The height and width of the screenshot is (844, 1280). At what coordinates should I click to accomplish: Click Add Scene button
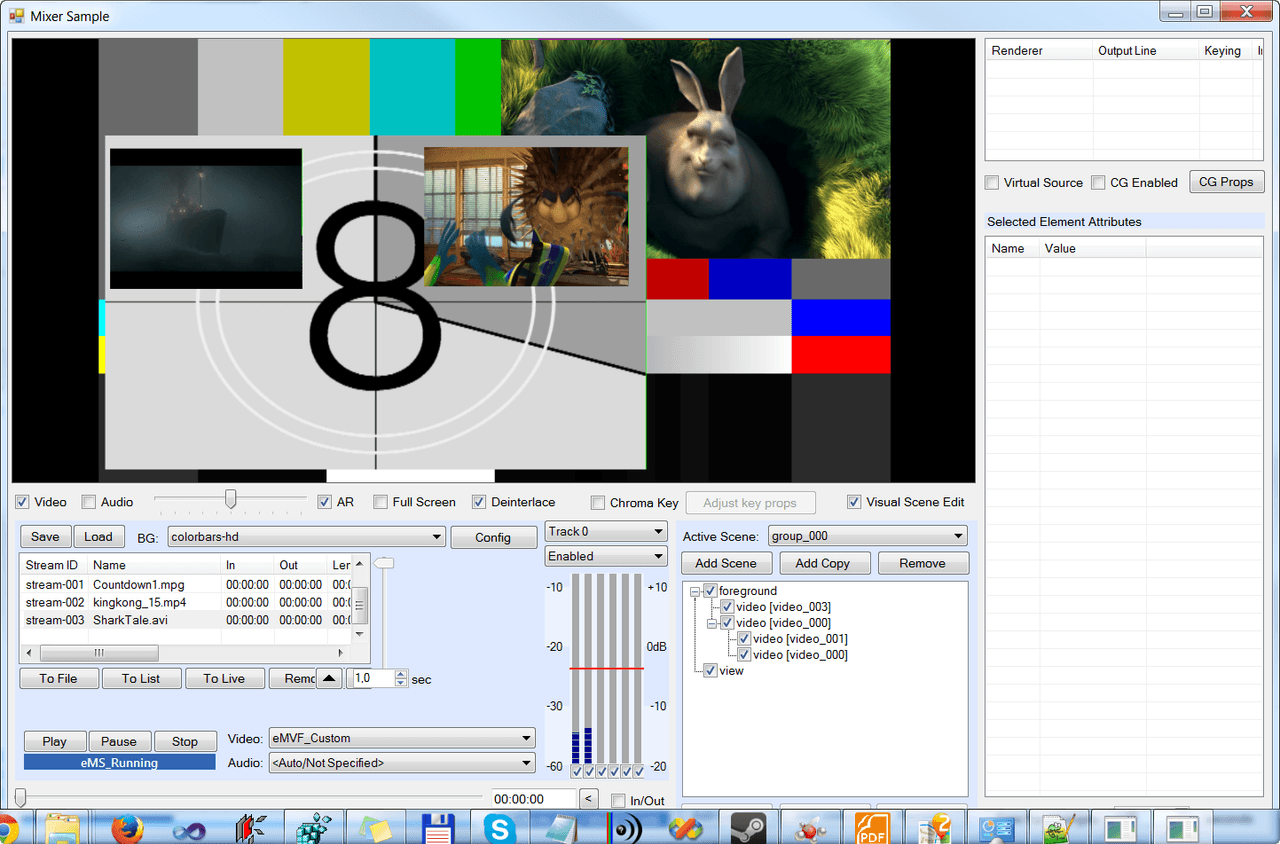727,563
